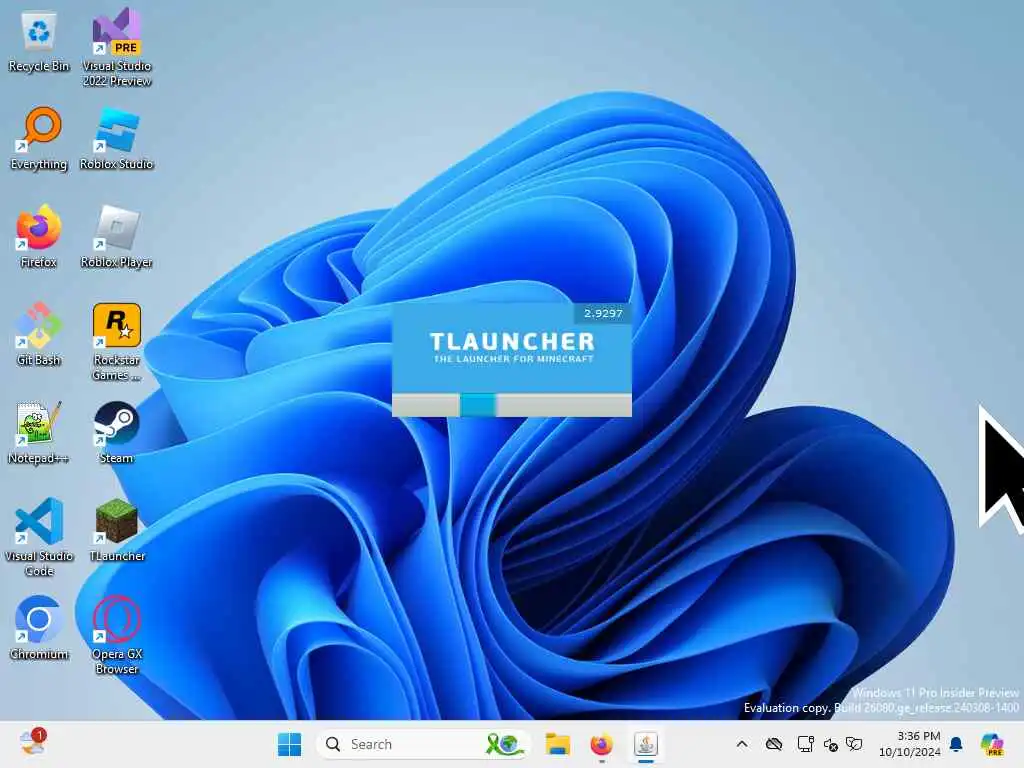The image size is (1024, 768).
Task: Select the Visual Studio Code shortcut
Action: click(x=39, y=537)
